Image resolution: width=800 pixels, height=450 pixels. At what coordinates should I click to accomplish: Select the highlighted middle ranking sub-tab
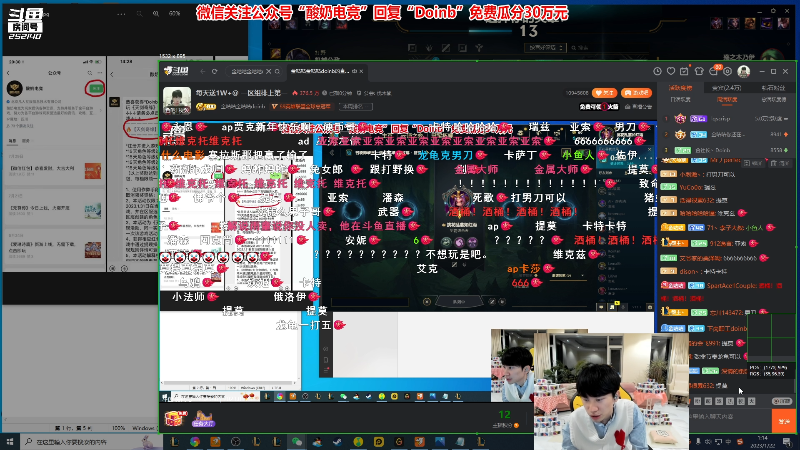727,99
